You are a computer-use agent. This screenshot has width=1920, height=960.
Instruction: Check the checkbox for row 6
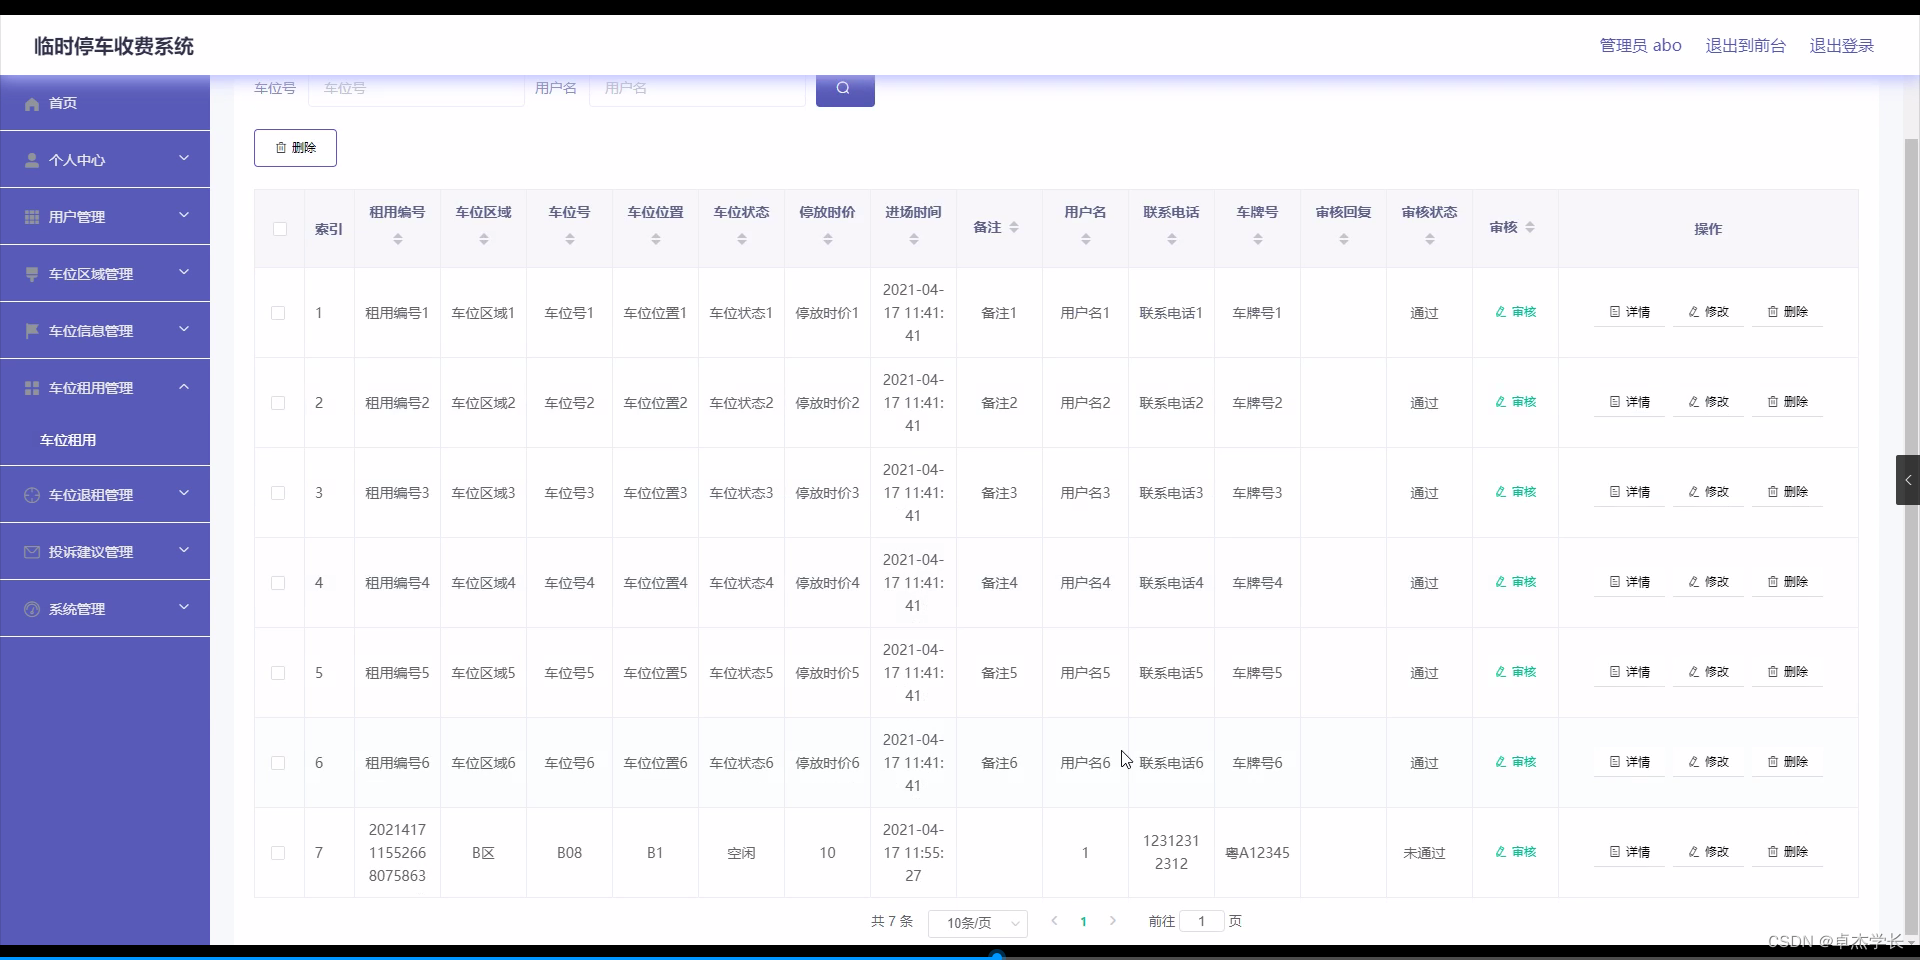(278, 763)
